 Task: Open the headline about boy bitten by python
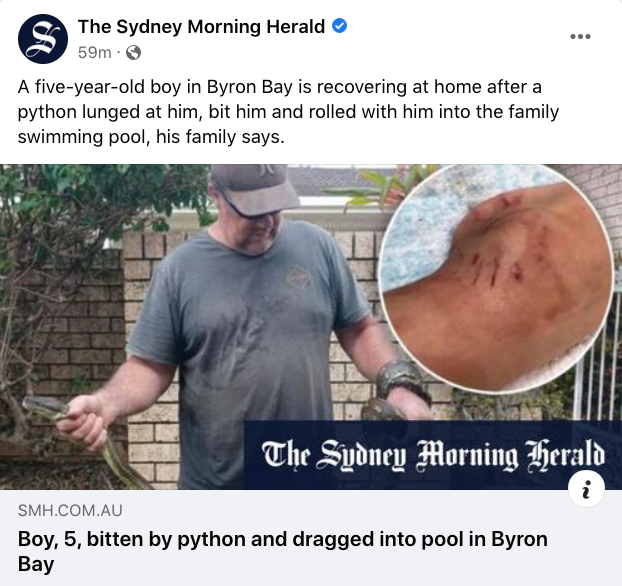[282, 551]
